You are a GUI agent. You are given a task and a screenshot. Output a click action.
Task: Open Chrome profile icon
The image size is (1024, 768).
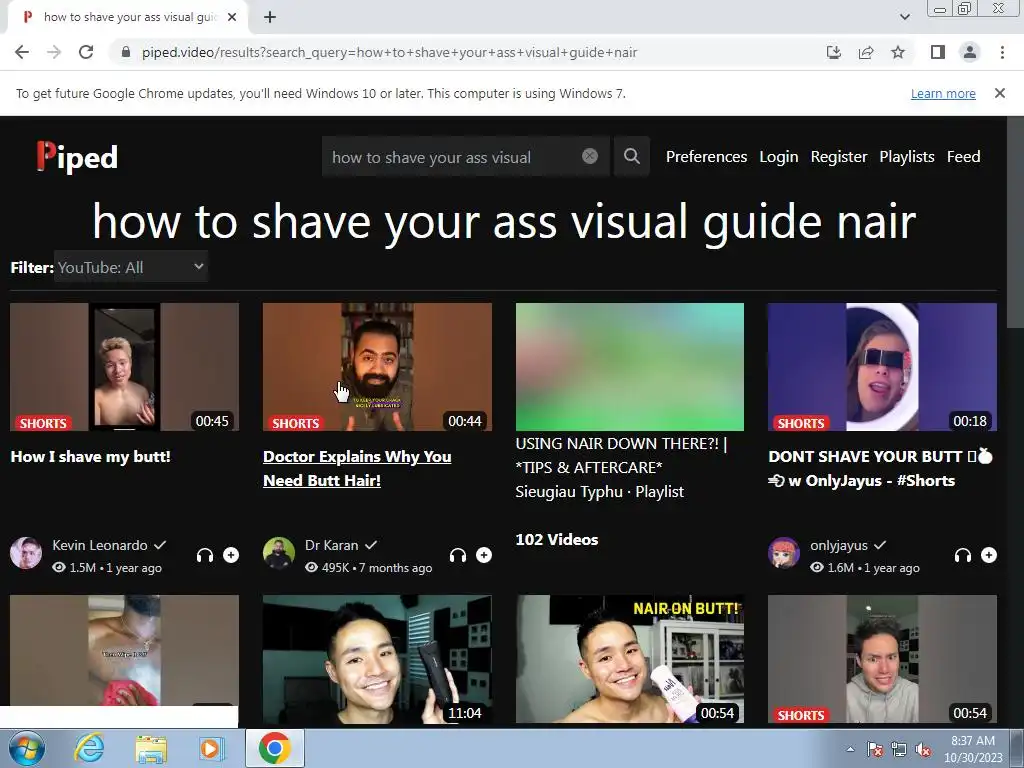pos(970,52)
